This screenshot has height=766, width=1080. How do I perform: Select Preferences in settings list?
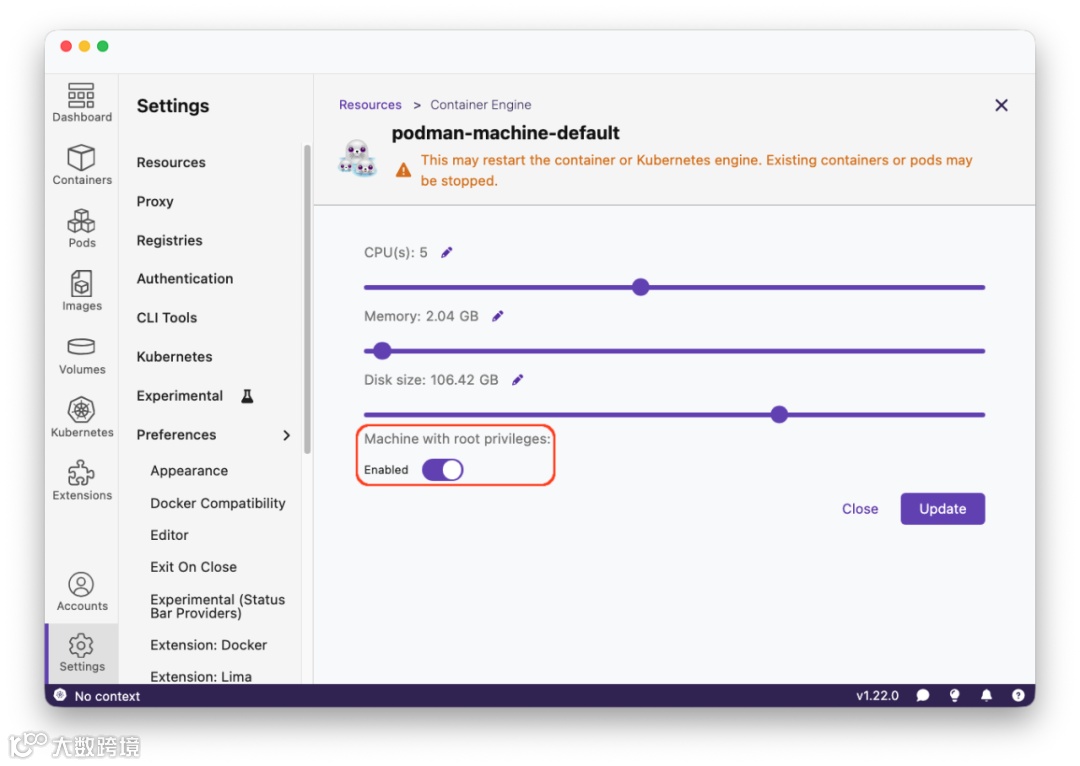coord(176,435)
